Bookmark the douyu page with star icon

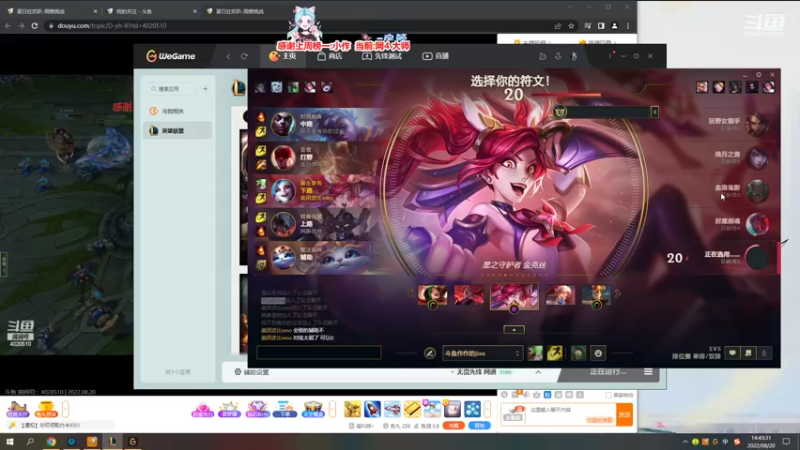[x=571, y=26]
